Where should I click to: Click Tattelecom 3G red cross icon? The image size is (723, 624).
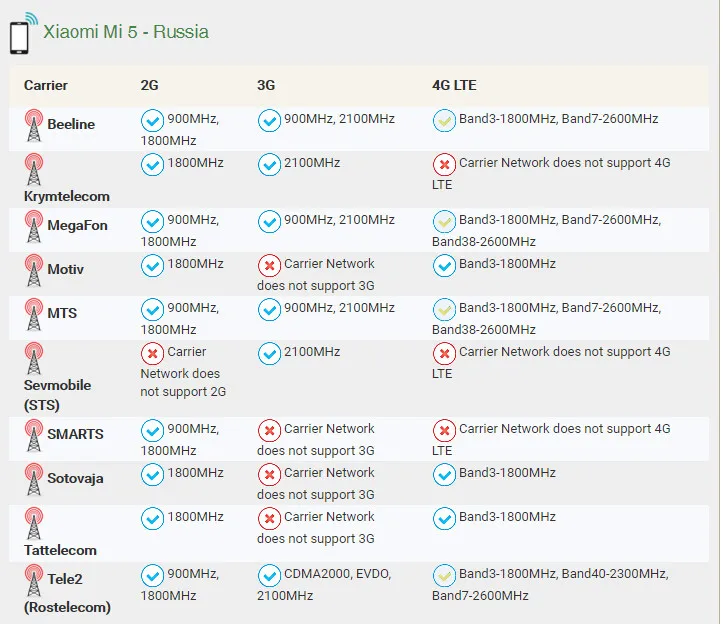point(269,519)
